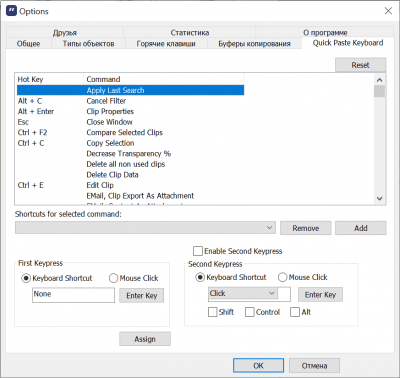This screenshot has height=378, width=400.
Task: Click the Reset button
Action: point(360,65)
